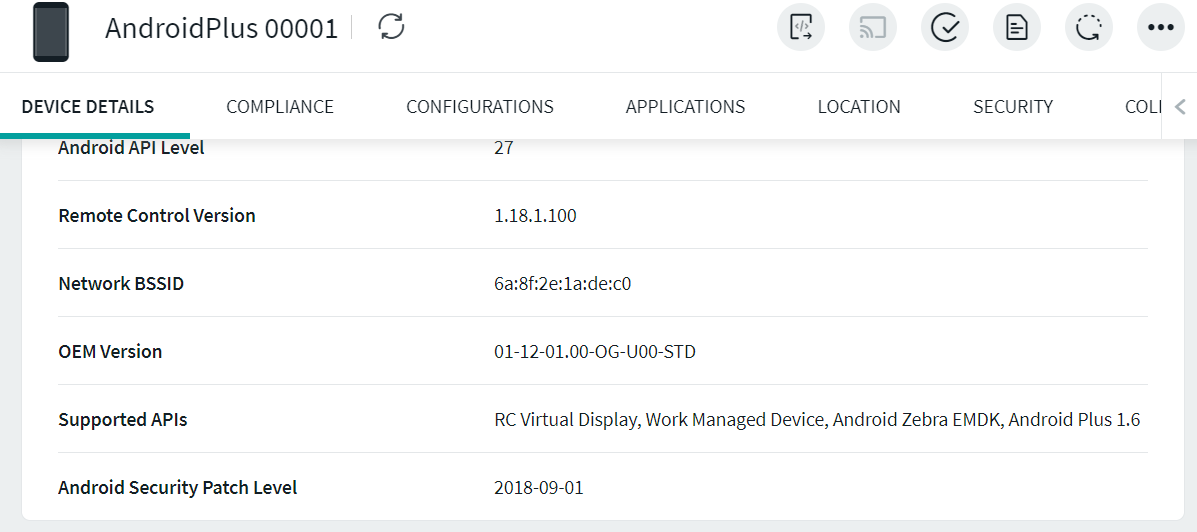
Task: Switch to the Compliance tab
Action: [280, 107]
